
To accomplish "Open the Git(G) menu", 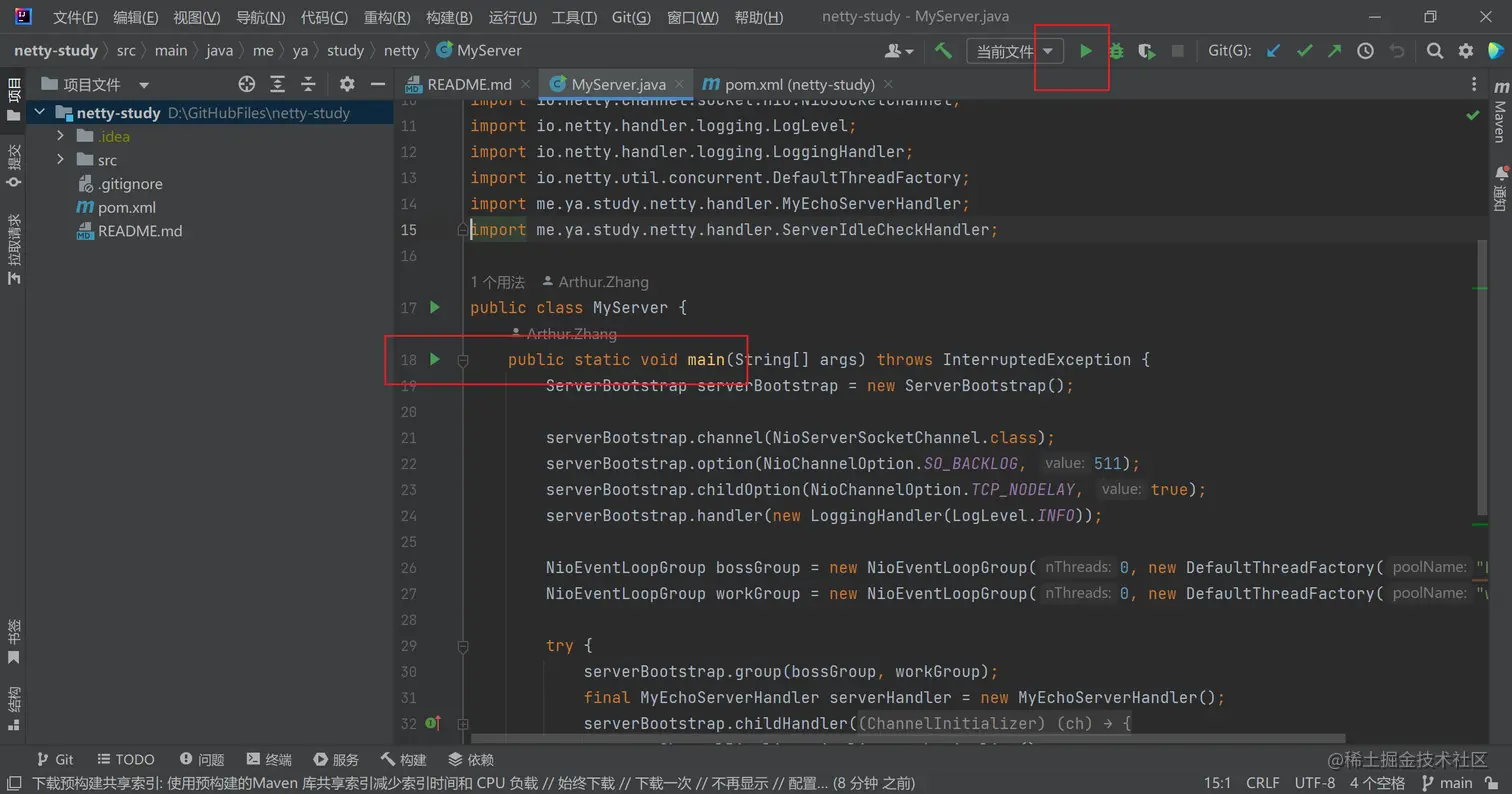I will coord(631,17).
